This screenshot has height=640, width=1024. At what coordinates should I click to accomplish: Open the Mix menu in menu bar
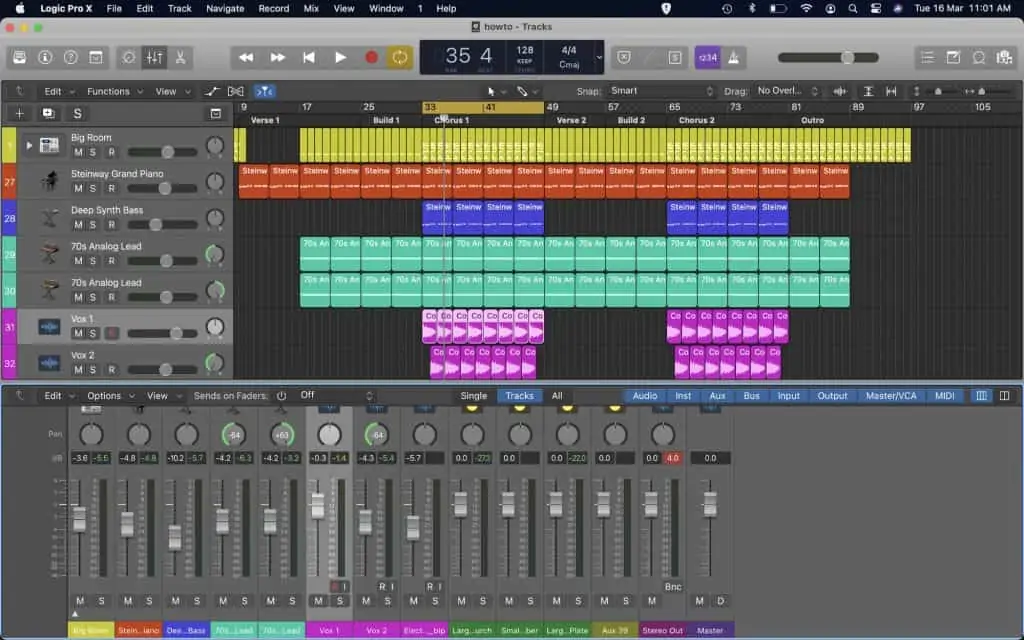(x=311, y=8)
